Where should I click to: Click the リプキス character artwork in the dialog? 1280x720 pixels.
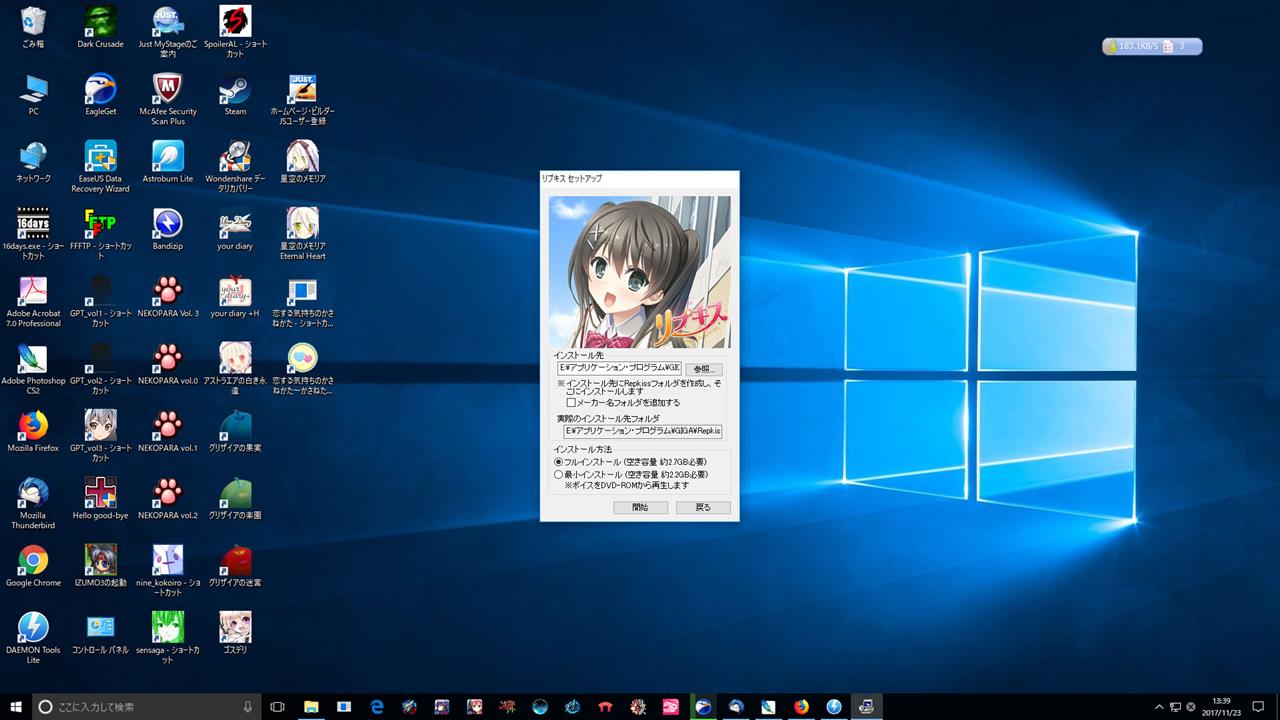pyautogui.click(x=640, y=272)
